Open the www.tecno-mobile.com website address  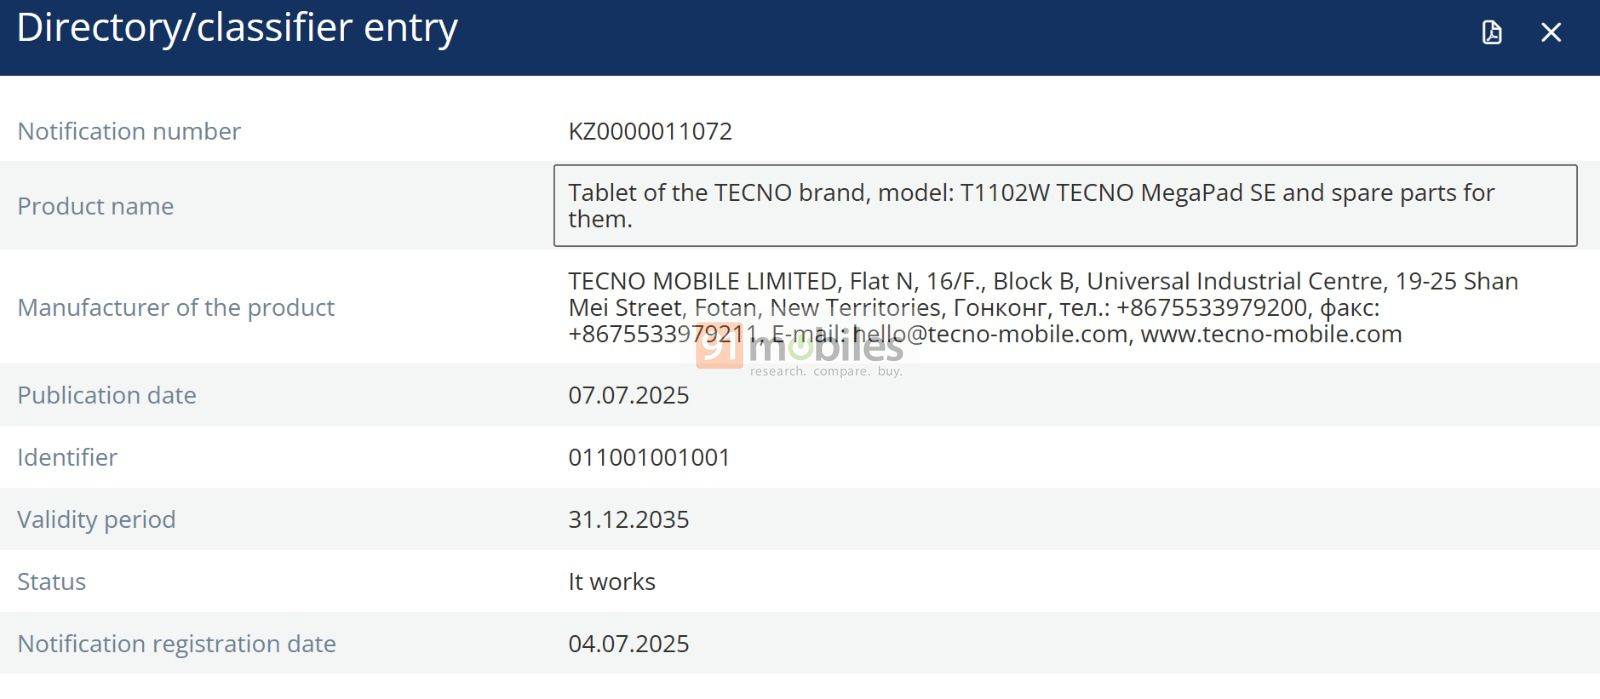tap(1271, 334)
